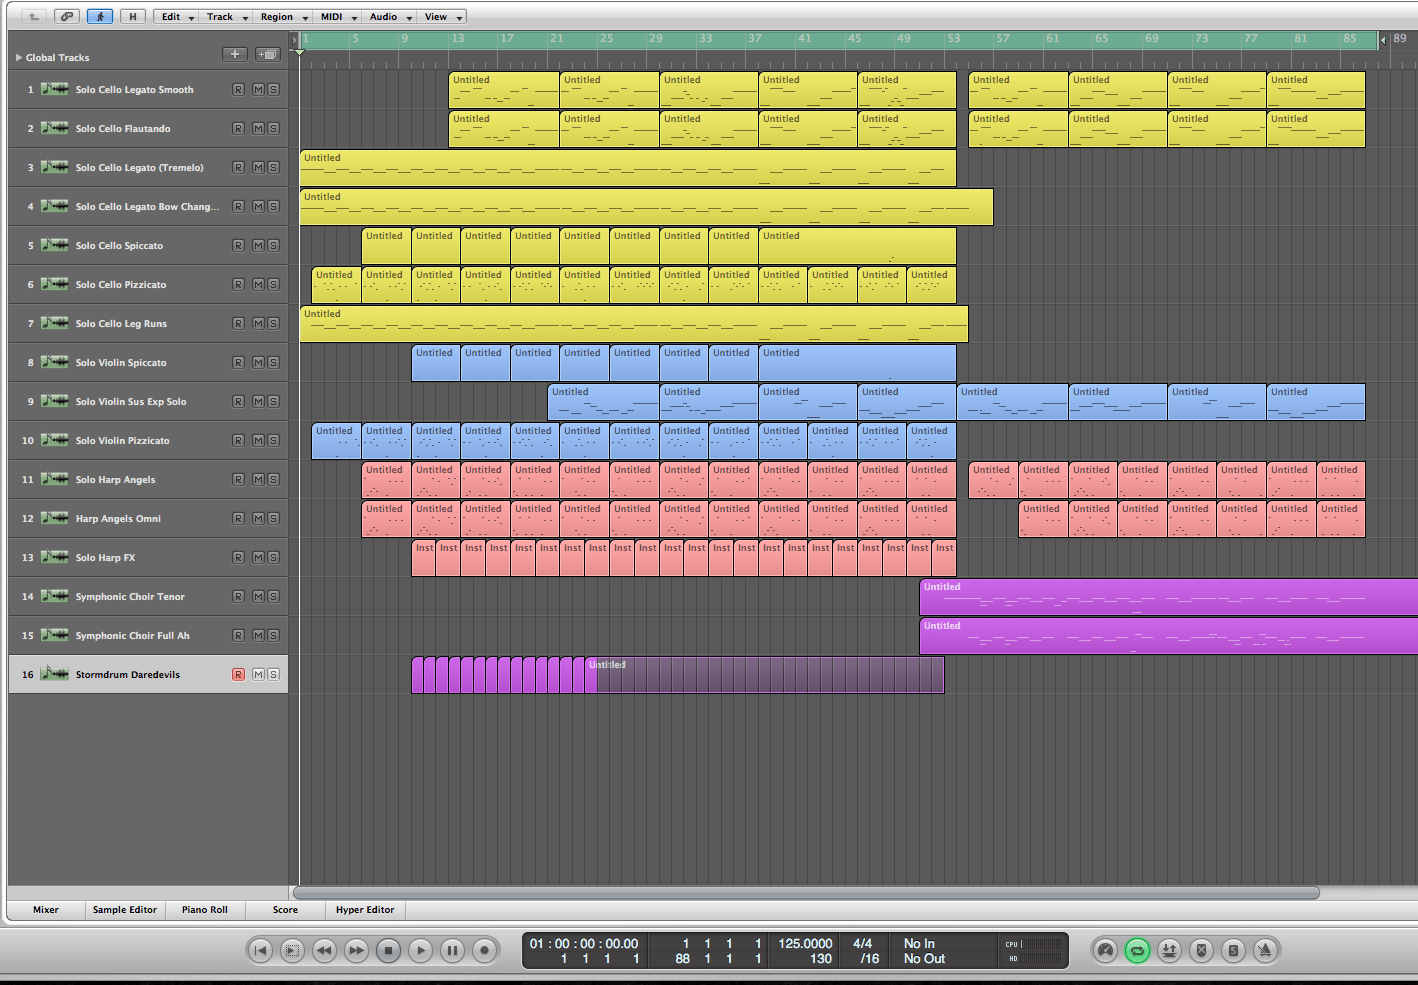
Task: Click the SMPTE time display 01:00:00:00.00
Action: (584, 943)
